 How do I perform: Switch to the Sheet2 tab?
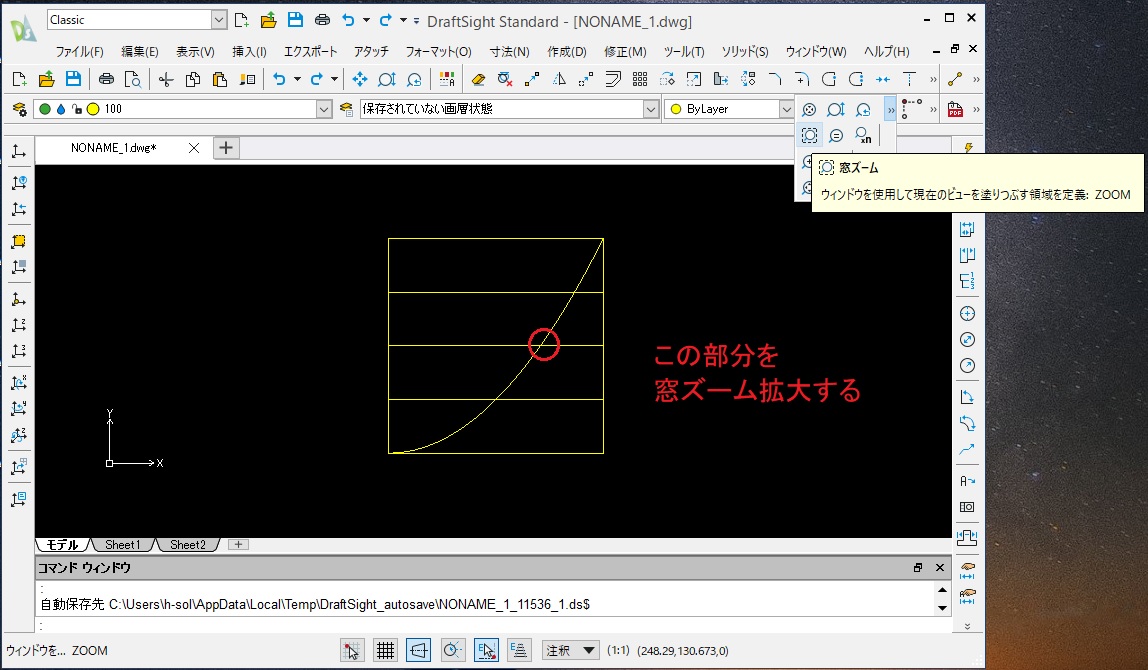pyautogui.click(x=187, y=545)
